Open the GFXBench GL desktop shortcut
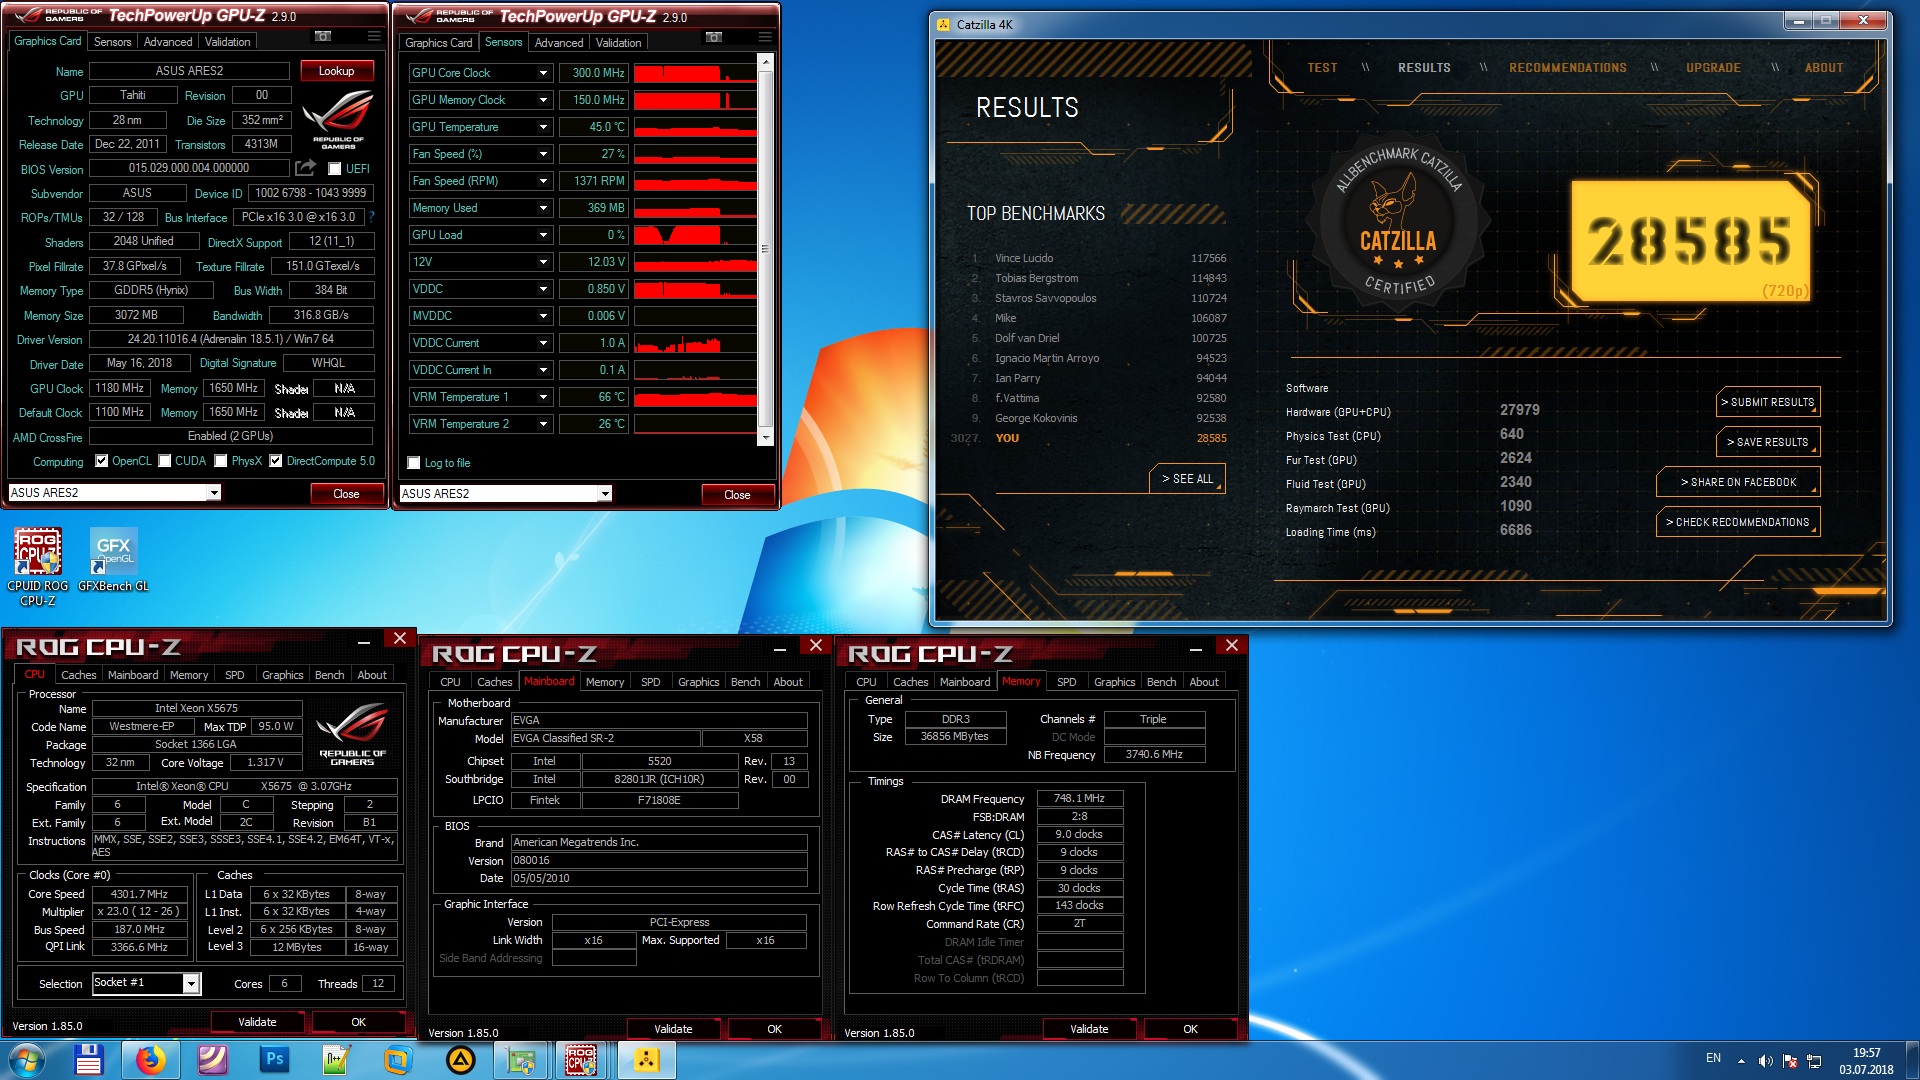The image size is (1920, 1080). pyautogui.click(x=113, y=560)
